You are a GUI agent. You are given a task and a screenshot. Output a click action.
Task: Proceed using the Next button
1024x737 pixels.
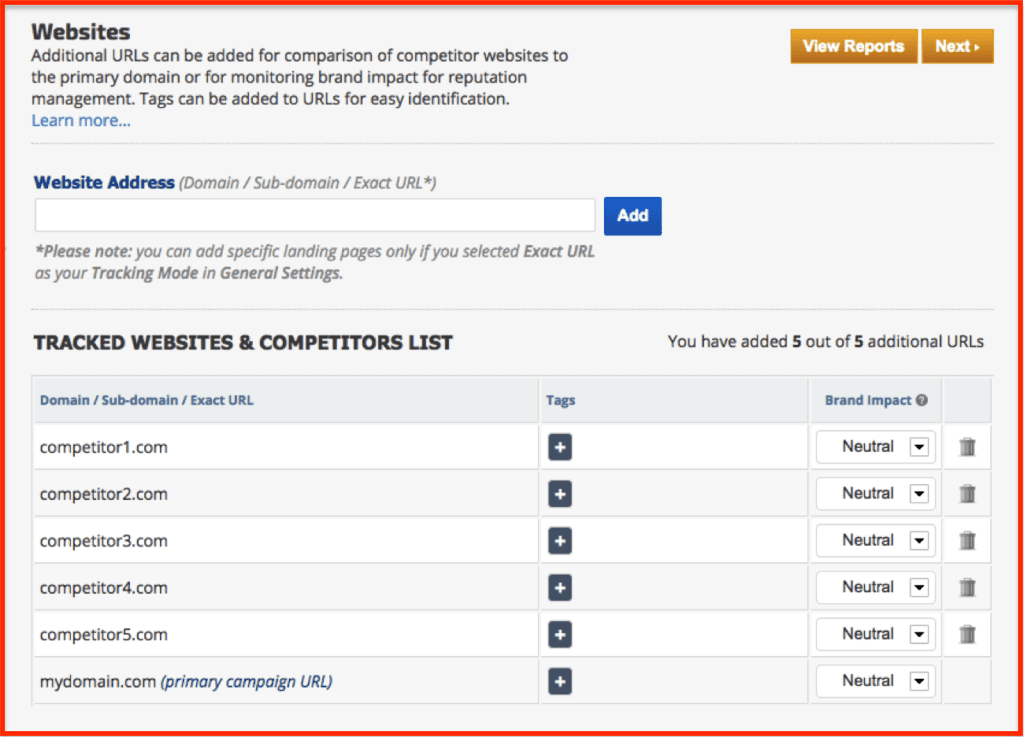tap(957, 46)
